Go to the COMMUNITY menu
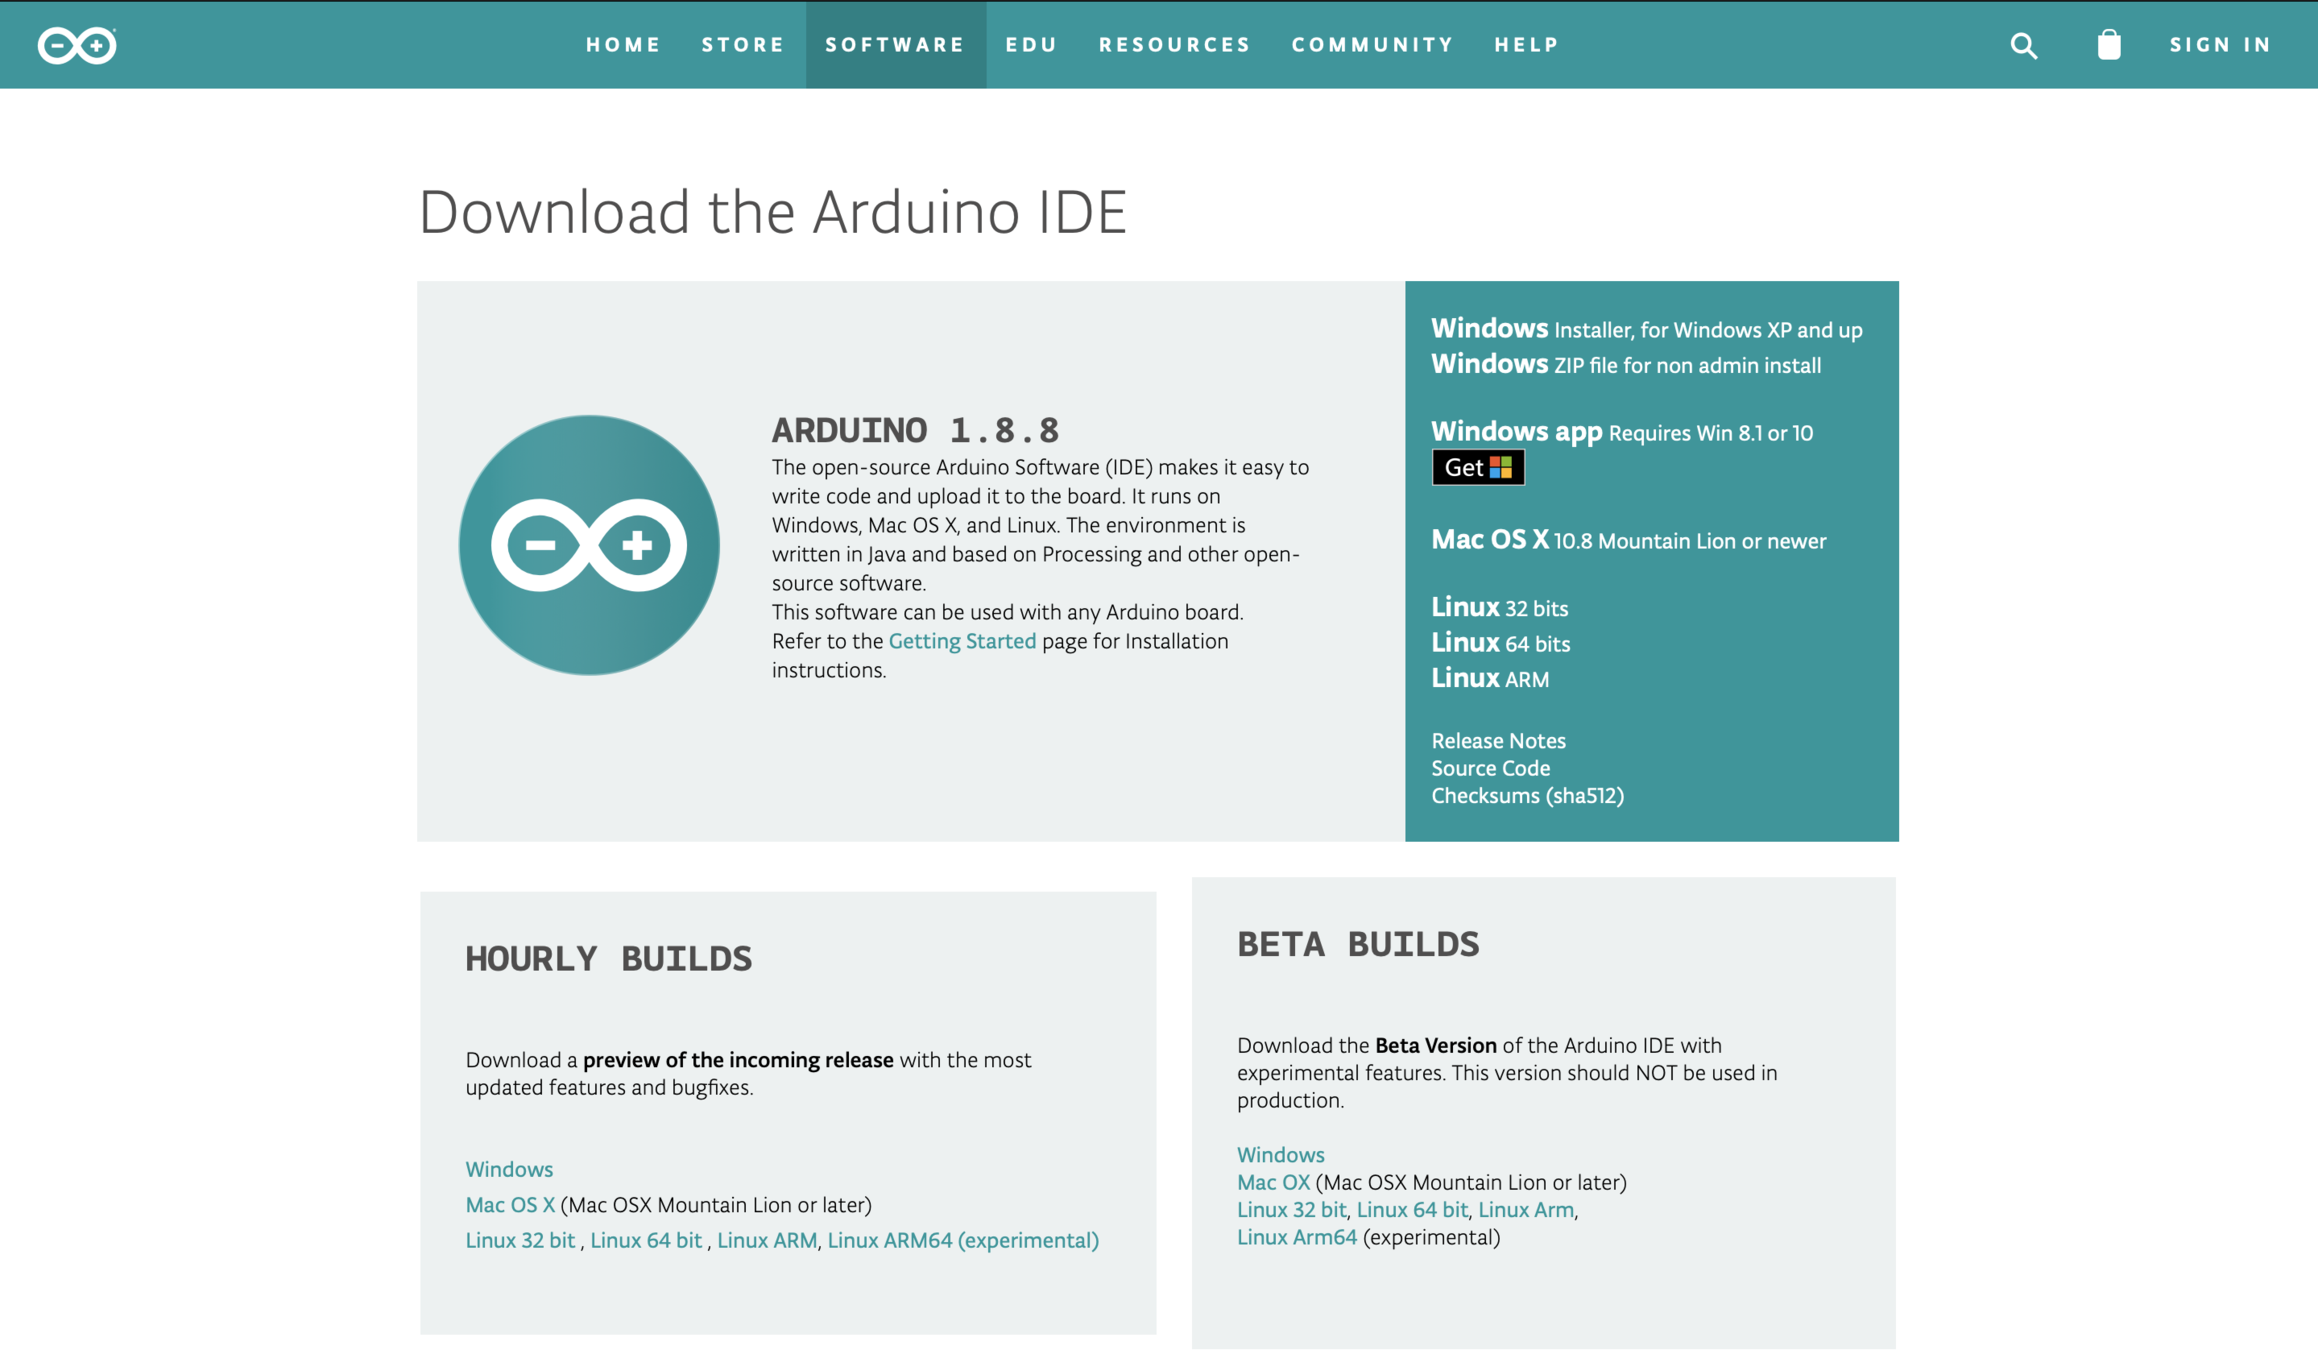The width and height of the screenshot is (2318, 1350). (x=1372, y=45)
